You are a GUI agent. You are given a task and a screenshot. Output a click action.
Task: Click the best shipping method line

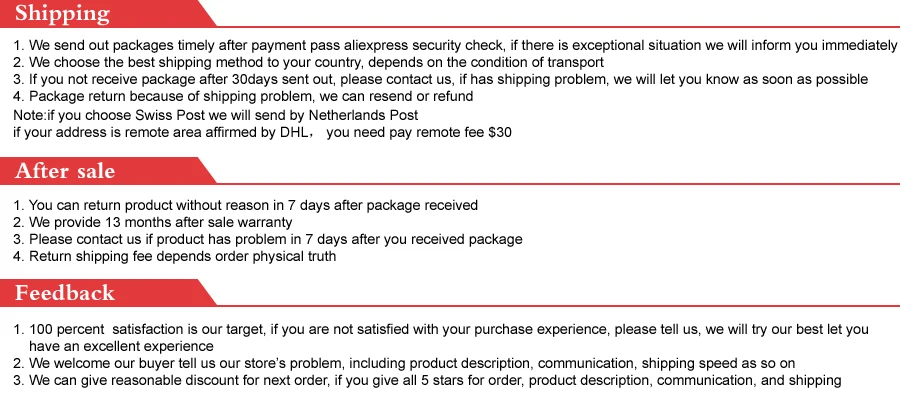pos(308,62)
